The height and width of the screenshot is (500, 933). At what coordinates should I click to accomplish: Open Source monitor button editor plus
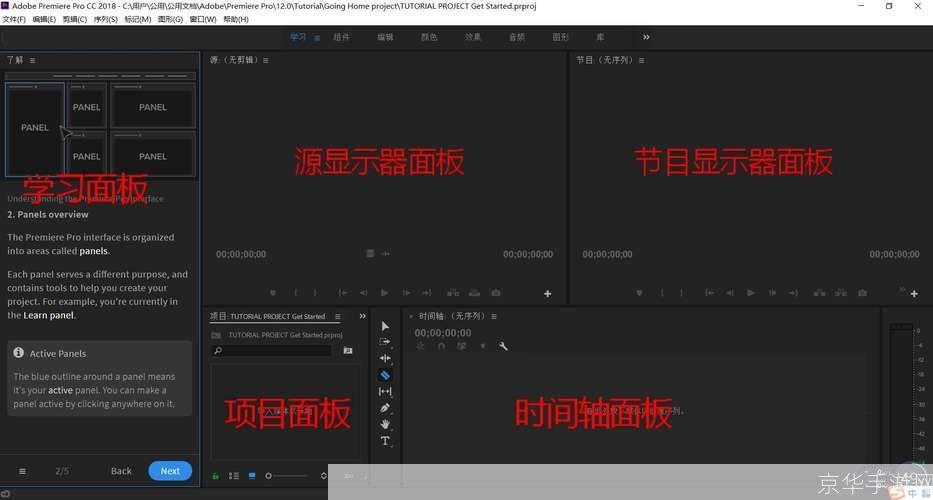(x=547, y=293)
